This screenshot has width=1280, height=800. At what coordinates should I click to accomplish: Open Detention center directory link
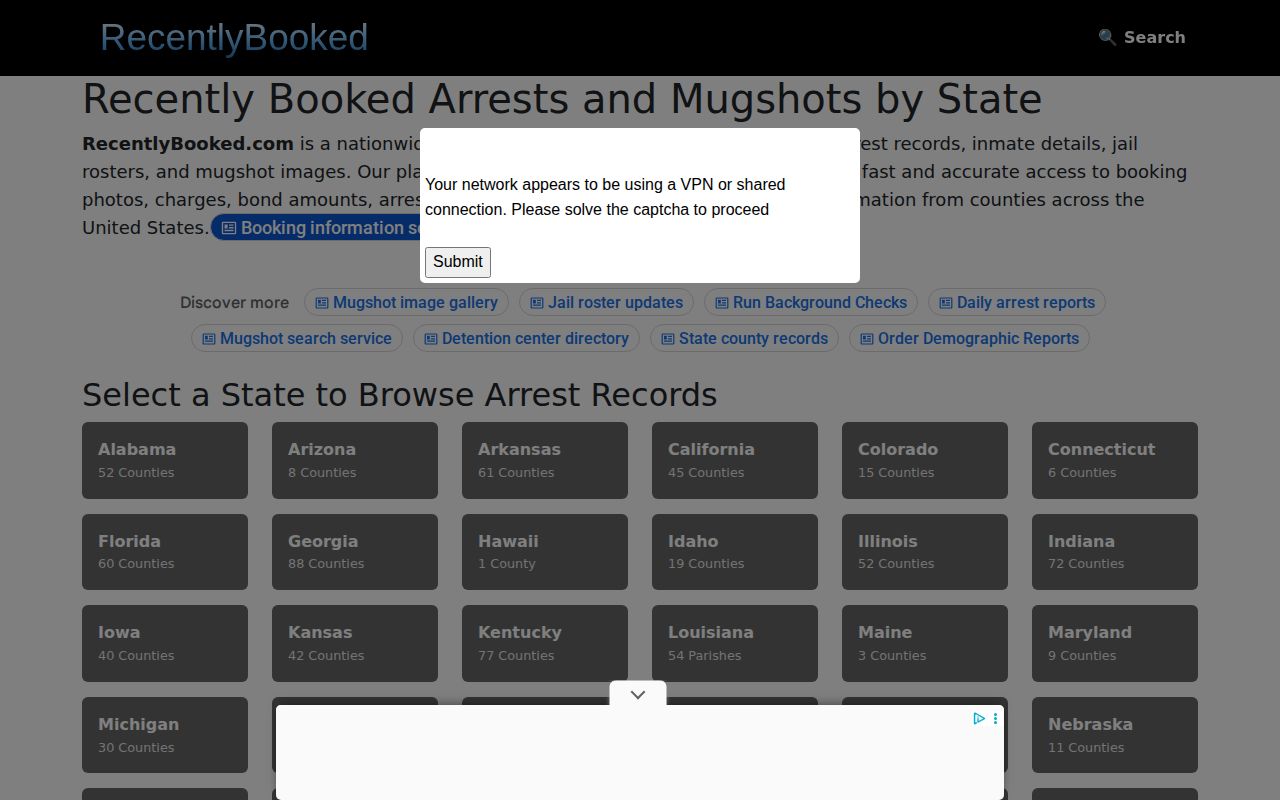(x=526, y=338)
